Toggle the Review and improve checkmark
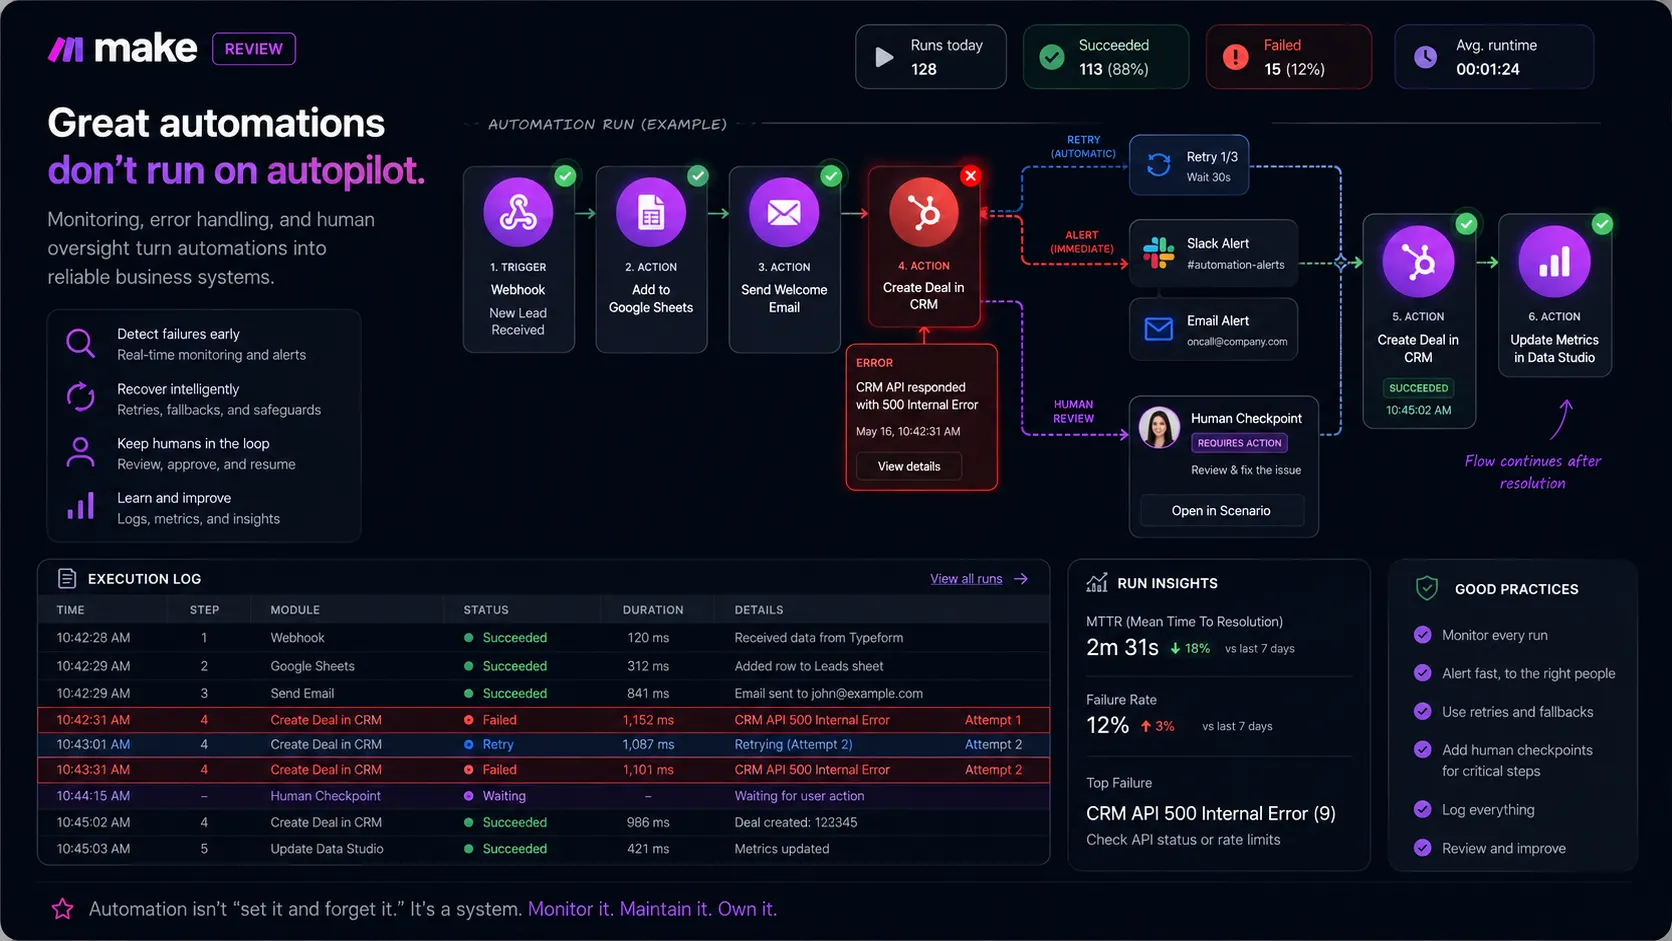This screenshot has height=941, width=1672. pyautogui.click(x=1422, y=848)
